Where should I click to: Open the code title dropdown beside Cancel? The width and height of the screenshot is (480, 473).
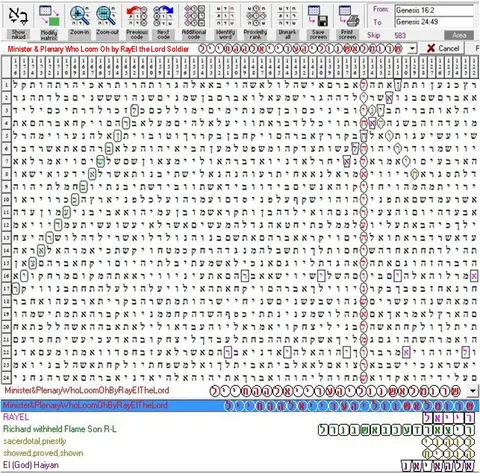(x=412, y=49)
